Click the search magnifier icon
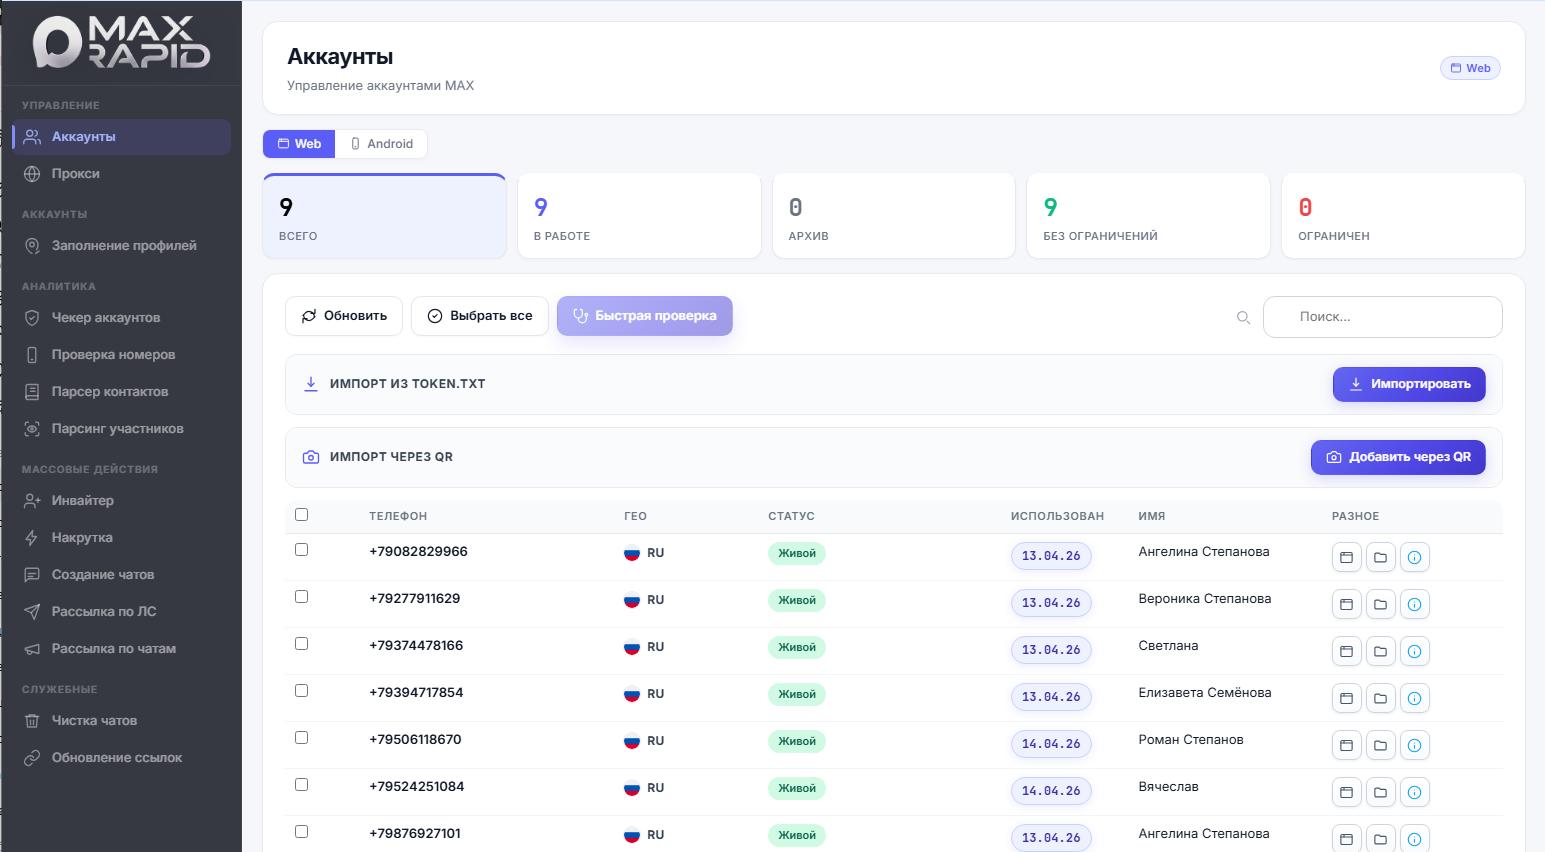1545x852 pixels. [1243, 317]
